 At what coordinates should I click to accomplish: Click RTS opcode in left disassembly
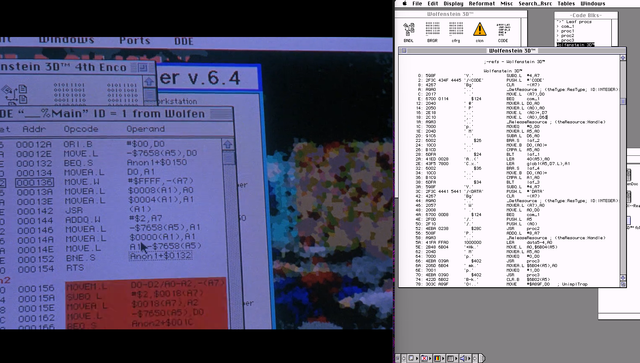[x=75, y=268]
